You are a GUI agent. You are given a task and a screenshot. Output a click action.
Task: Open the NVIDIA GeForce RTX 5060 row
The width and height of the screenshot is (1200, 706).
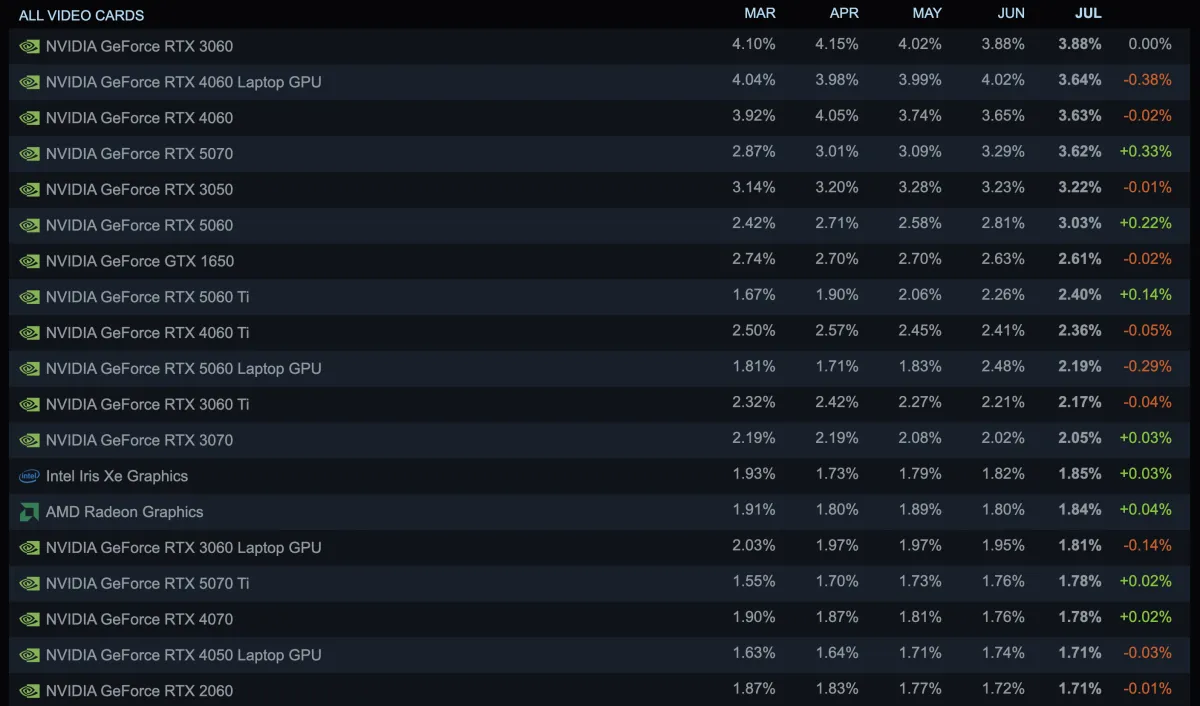pyautogui.click(x=600, y=225)
